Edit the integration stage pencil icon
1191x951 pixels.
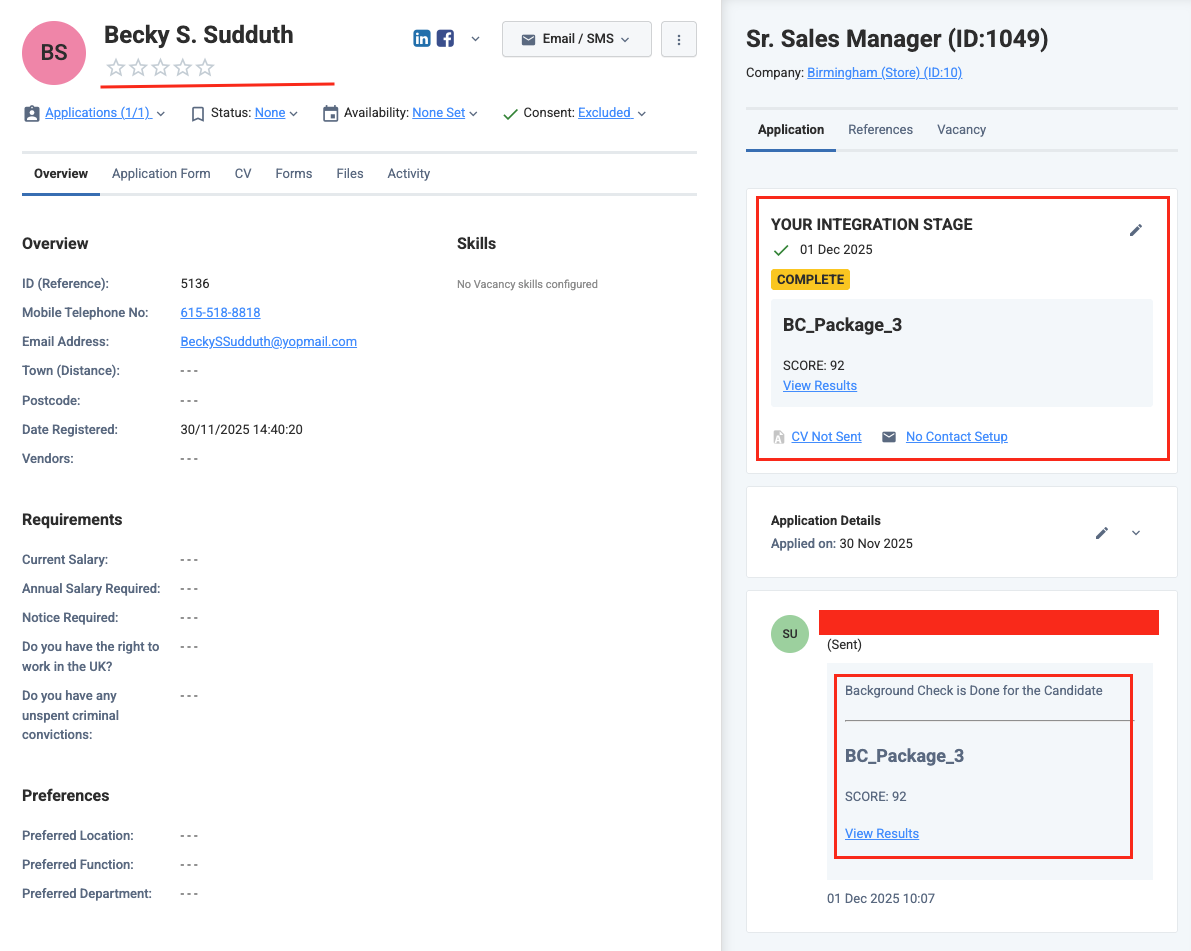point(1136,230)
